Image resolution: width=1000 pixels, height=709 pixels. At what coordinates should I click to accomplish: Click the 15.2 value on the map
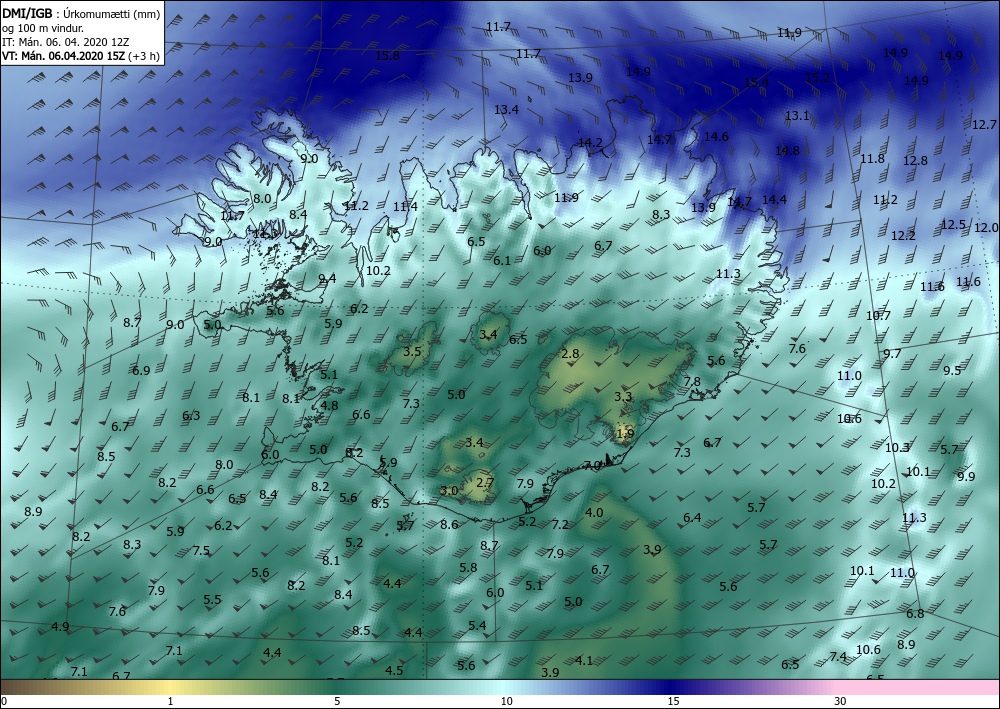[x=818, y=78]
